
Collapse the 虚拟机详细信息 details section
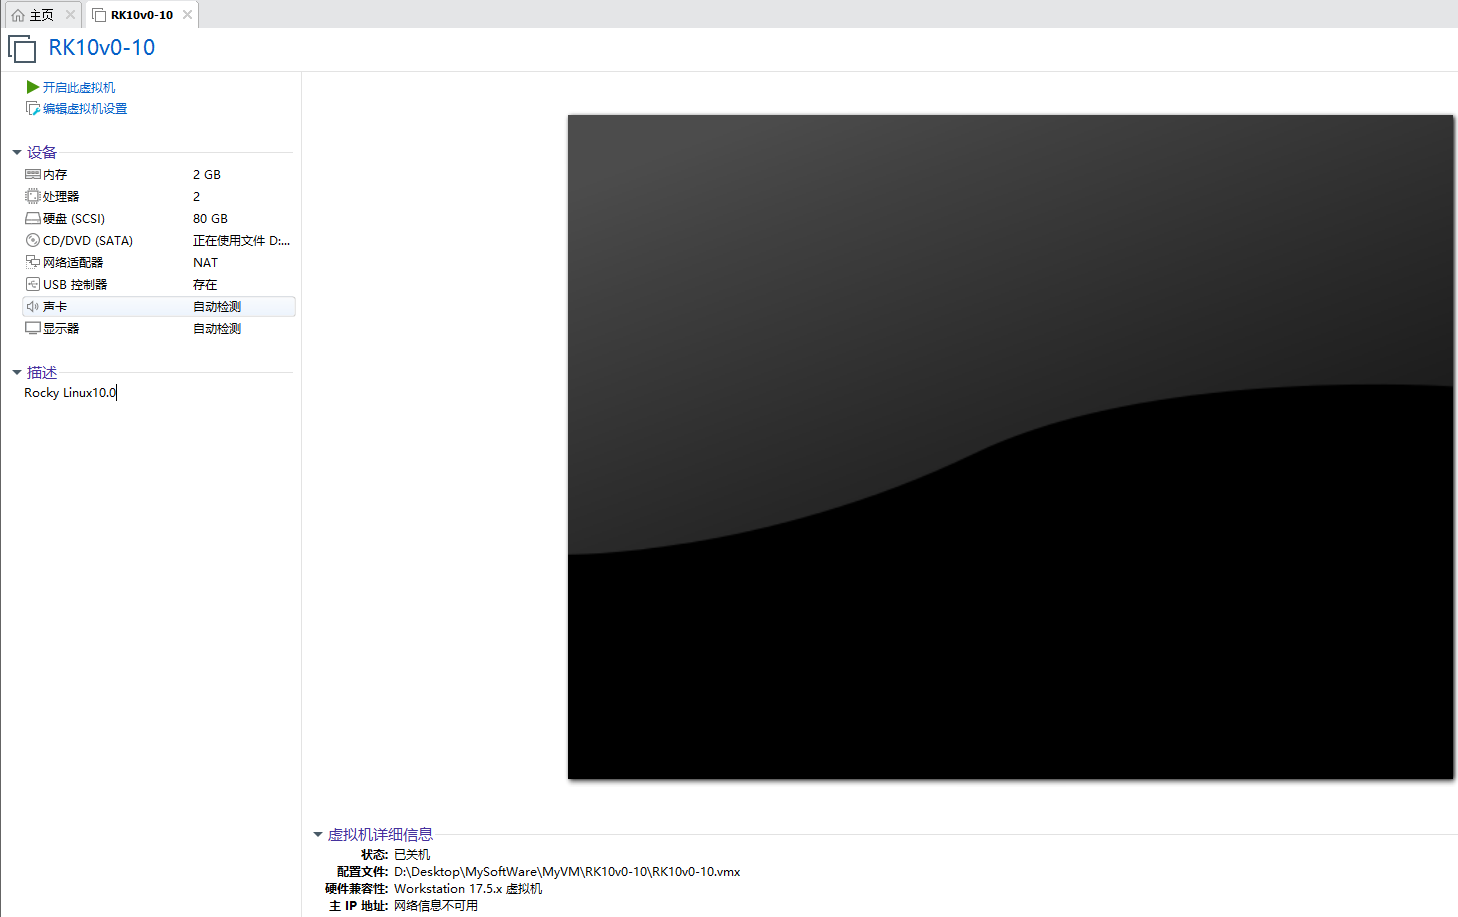(320, 834)
